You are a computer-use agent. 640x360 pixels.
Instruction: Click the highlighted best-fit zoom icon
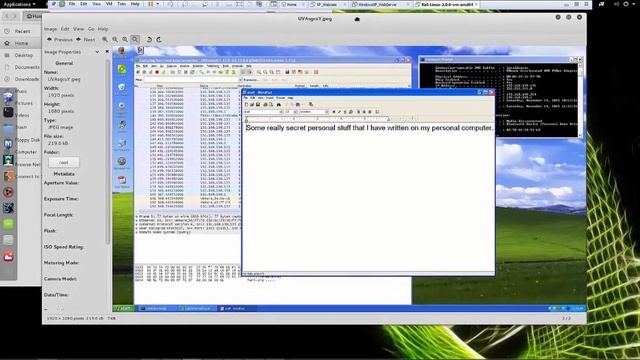pos(135,39)
